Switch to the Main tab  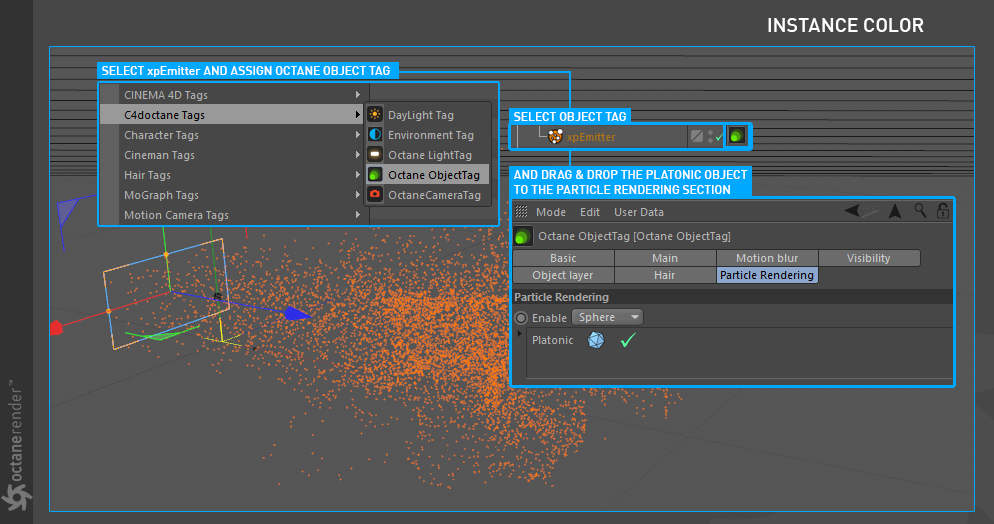(665, 258)
